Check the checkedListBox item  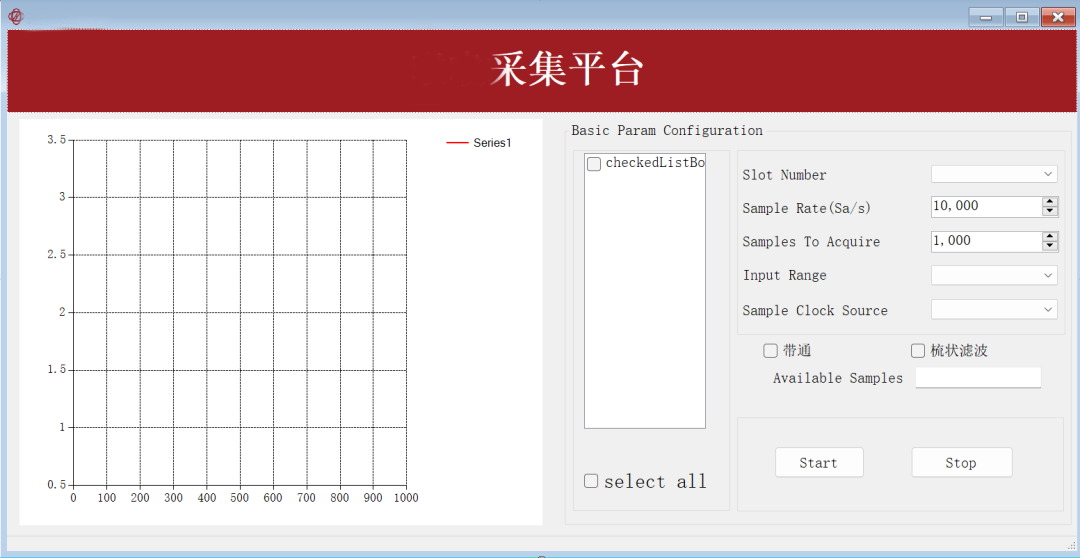tap(594, 164)
